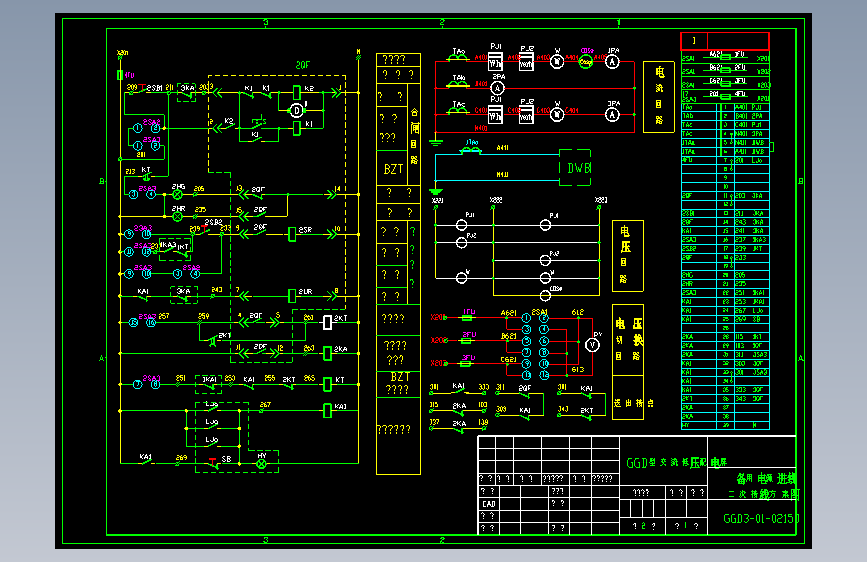Select the N411 wire label
This screenshot has width=867, height=562.
pyautogui.click(x=502, y=175)
